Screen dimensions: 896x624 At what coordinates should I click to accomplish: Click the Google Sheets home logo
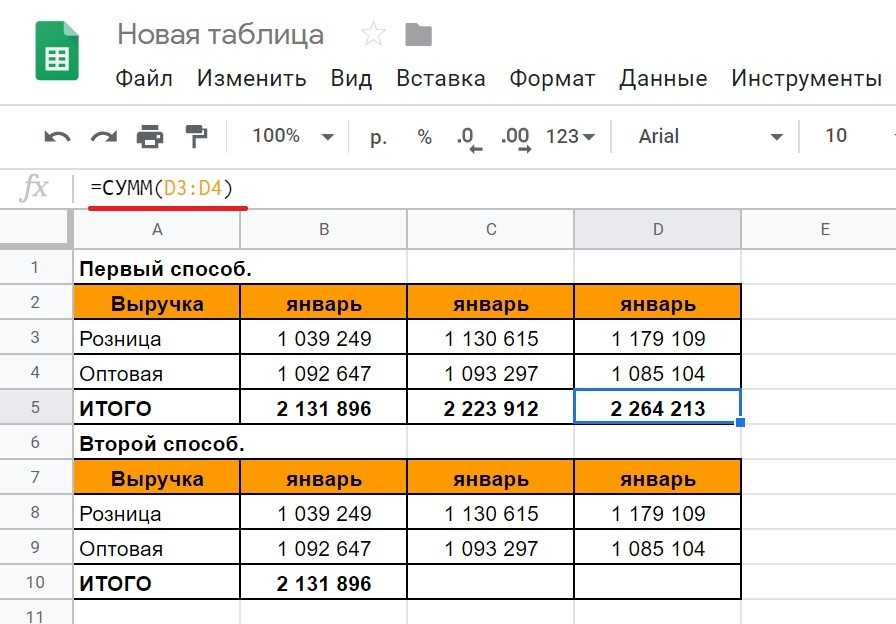57,50
